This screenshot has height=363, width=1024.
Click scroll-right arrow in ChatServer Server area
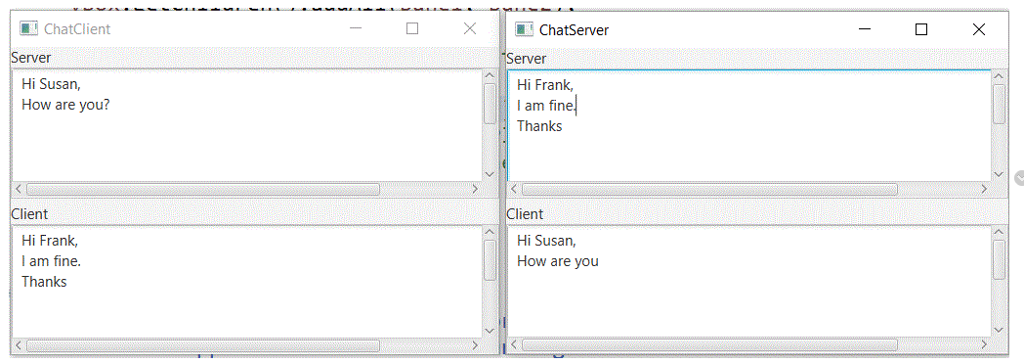tap(984, 189)
